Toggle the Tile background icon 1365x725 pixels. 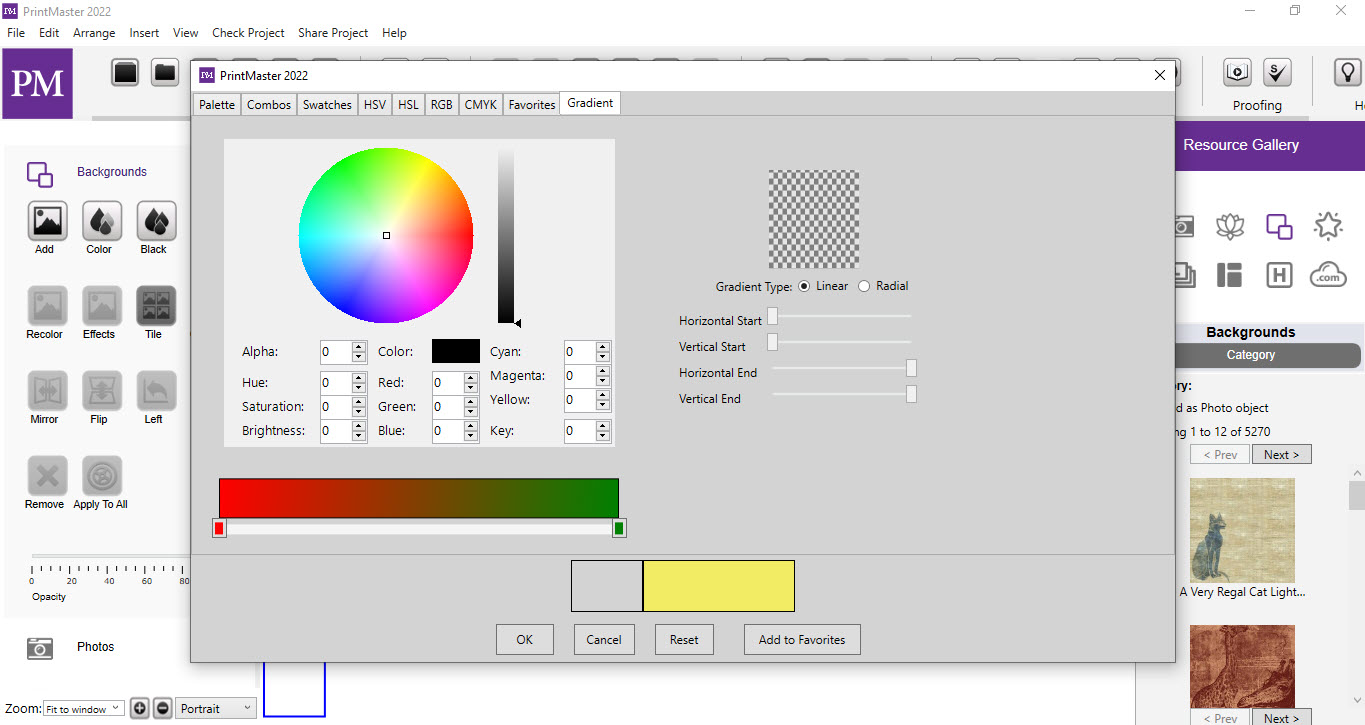pyautogui.click(x=156, y=306)
